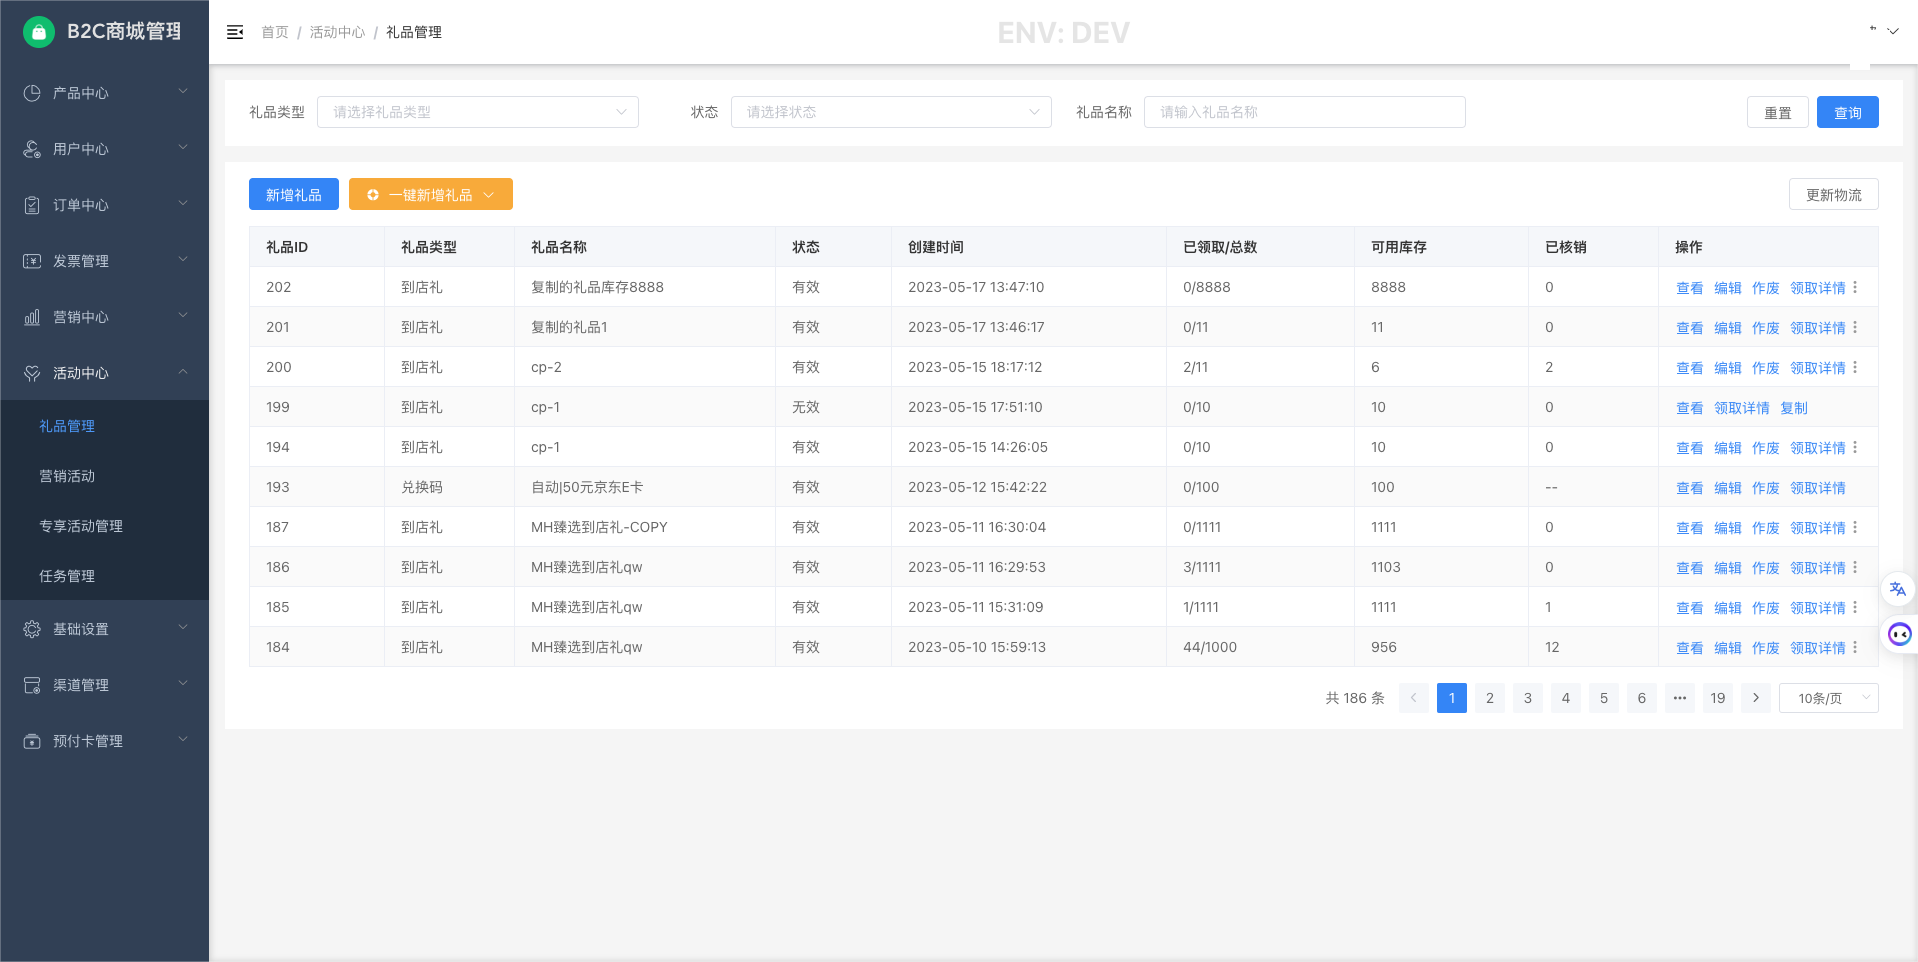Click 领取详情 for gift 199
Screen dimensions: 1918x962
pyautogui.click(x=1742, y=408)
